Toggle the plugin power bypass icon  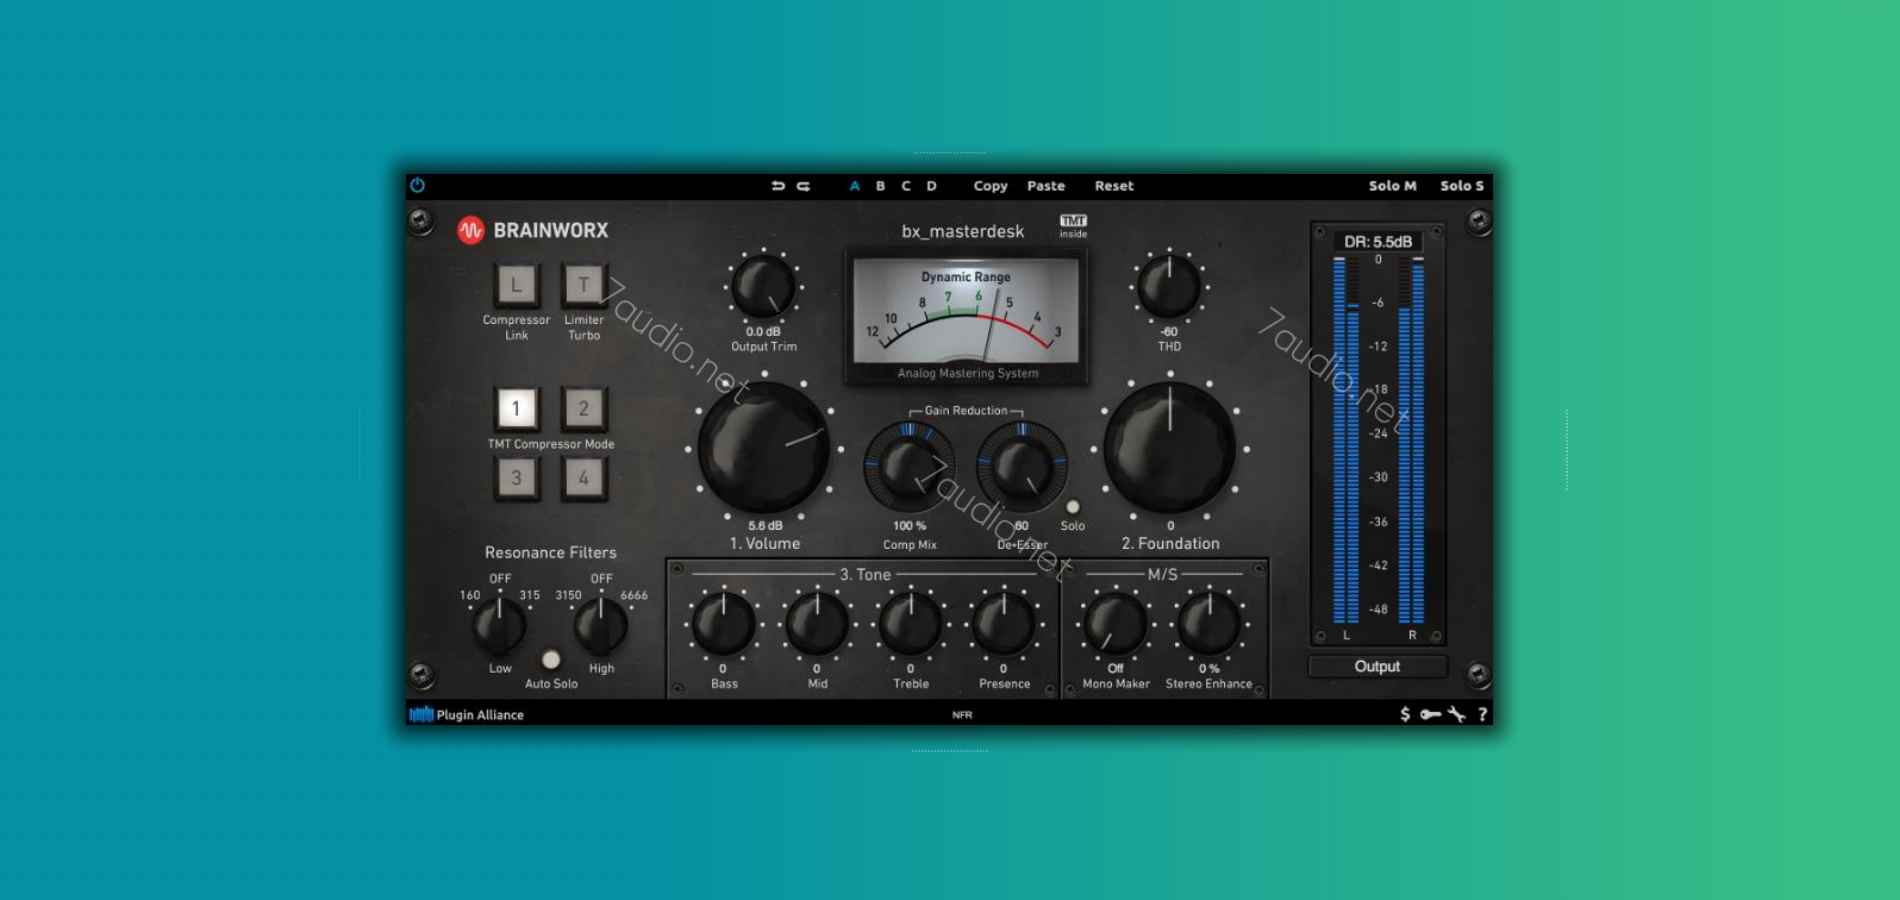[417, 185]
